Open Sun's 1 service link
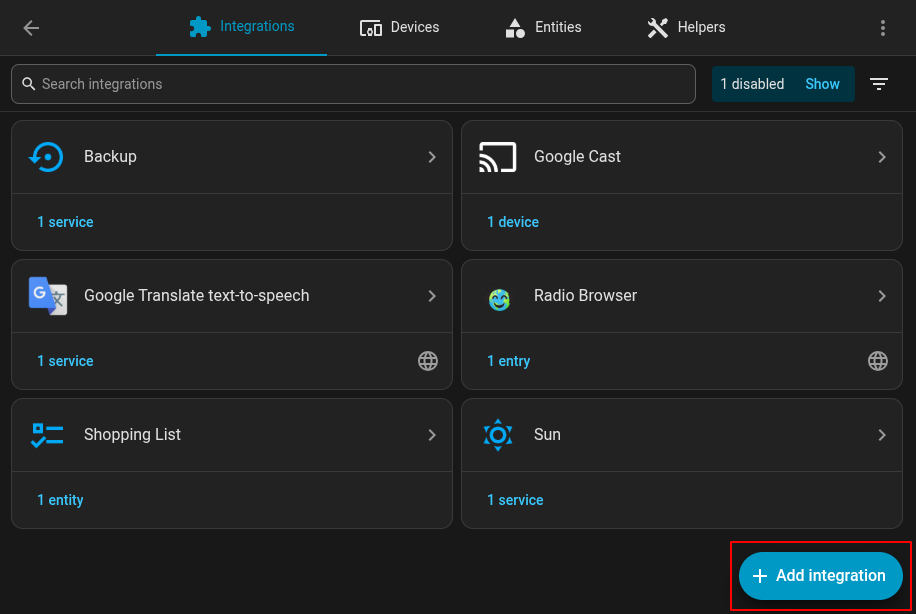 pos(515,500)
